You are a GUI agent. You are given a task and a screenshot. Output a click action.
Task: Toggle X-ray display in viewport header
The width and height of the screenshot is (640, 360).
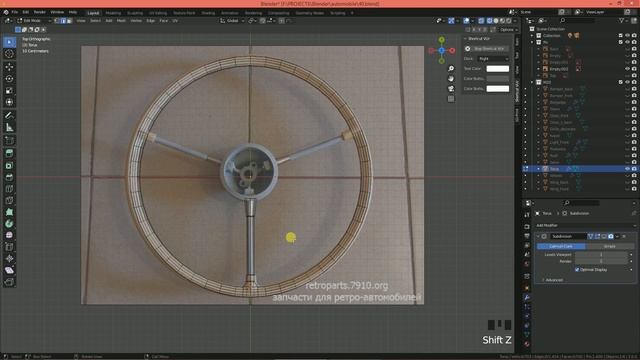[481, 20]
